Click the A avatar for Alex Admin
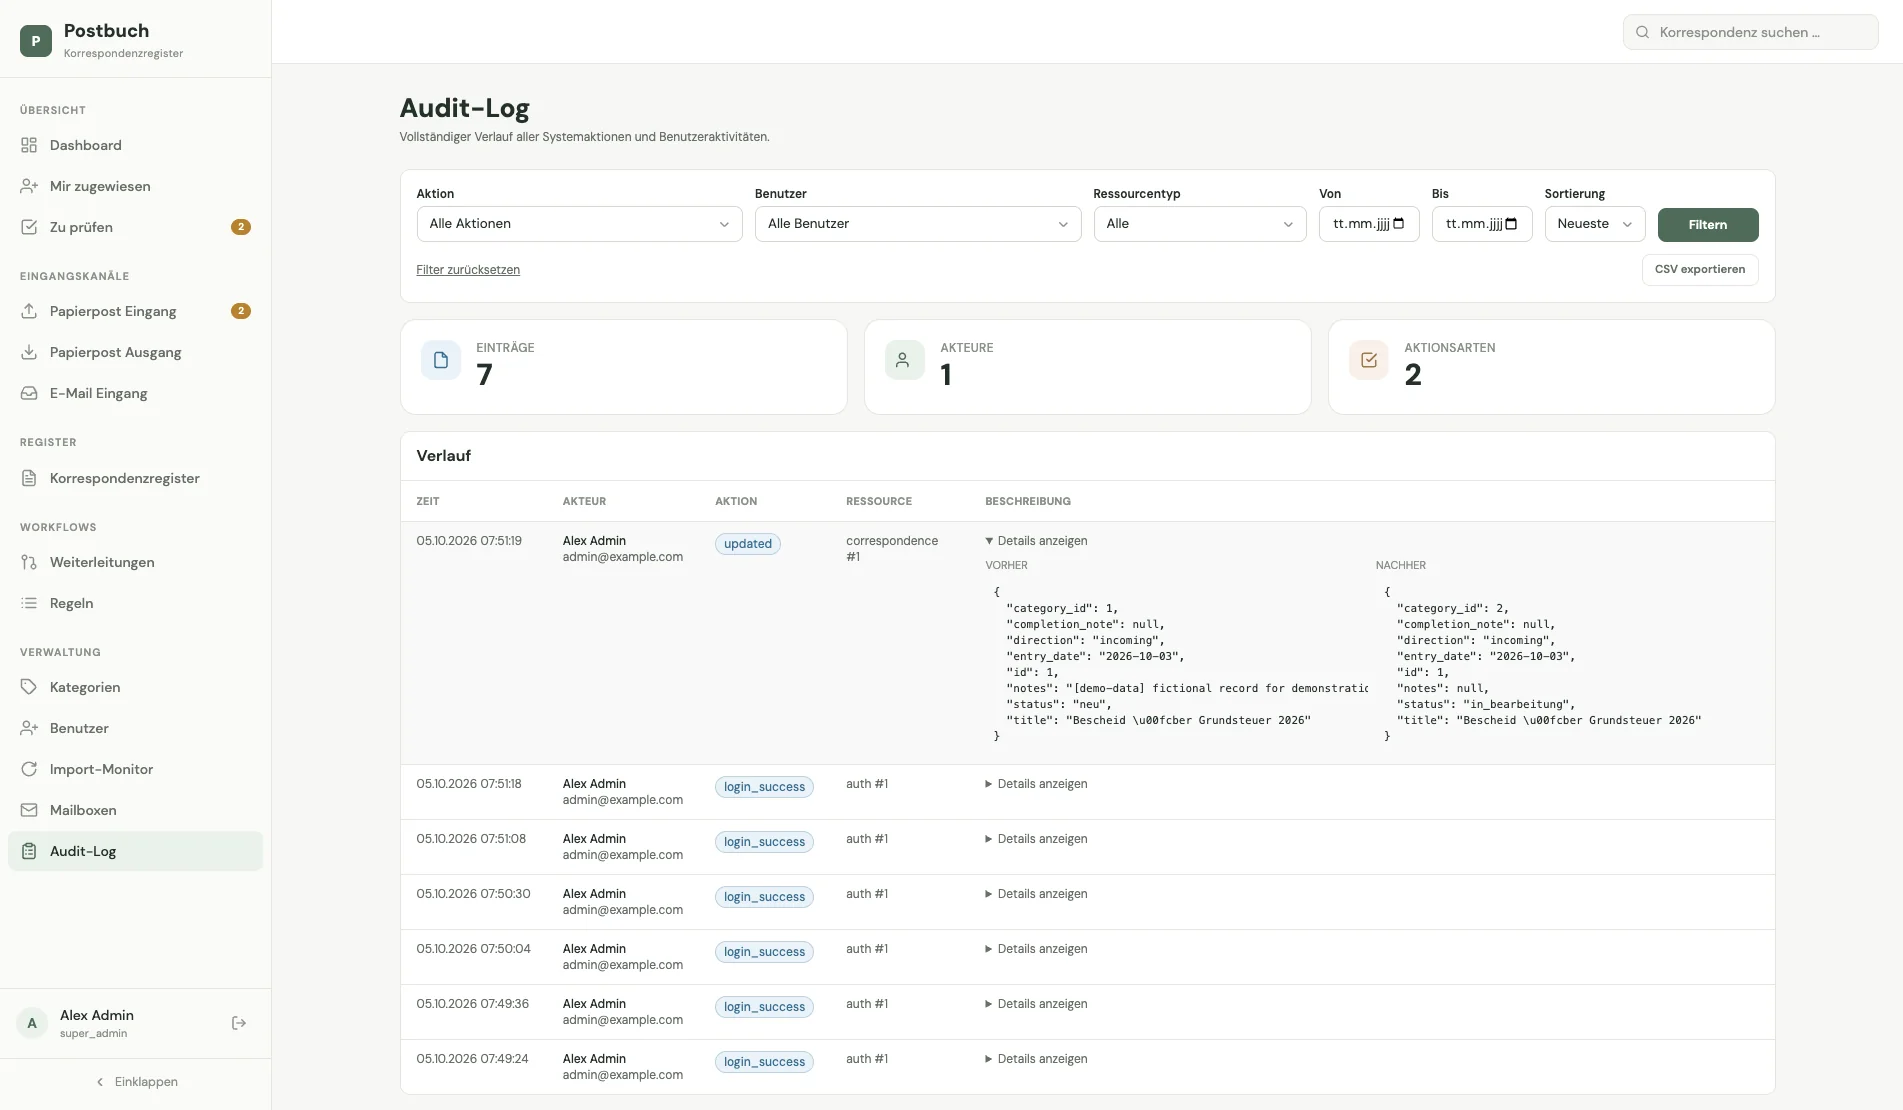 tap(32, 1023)
